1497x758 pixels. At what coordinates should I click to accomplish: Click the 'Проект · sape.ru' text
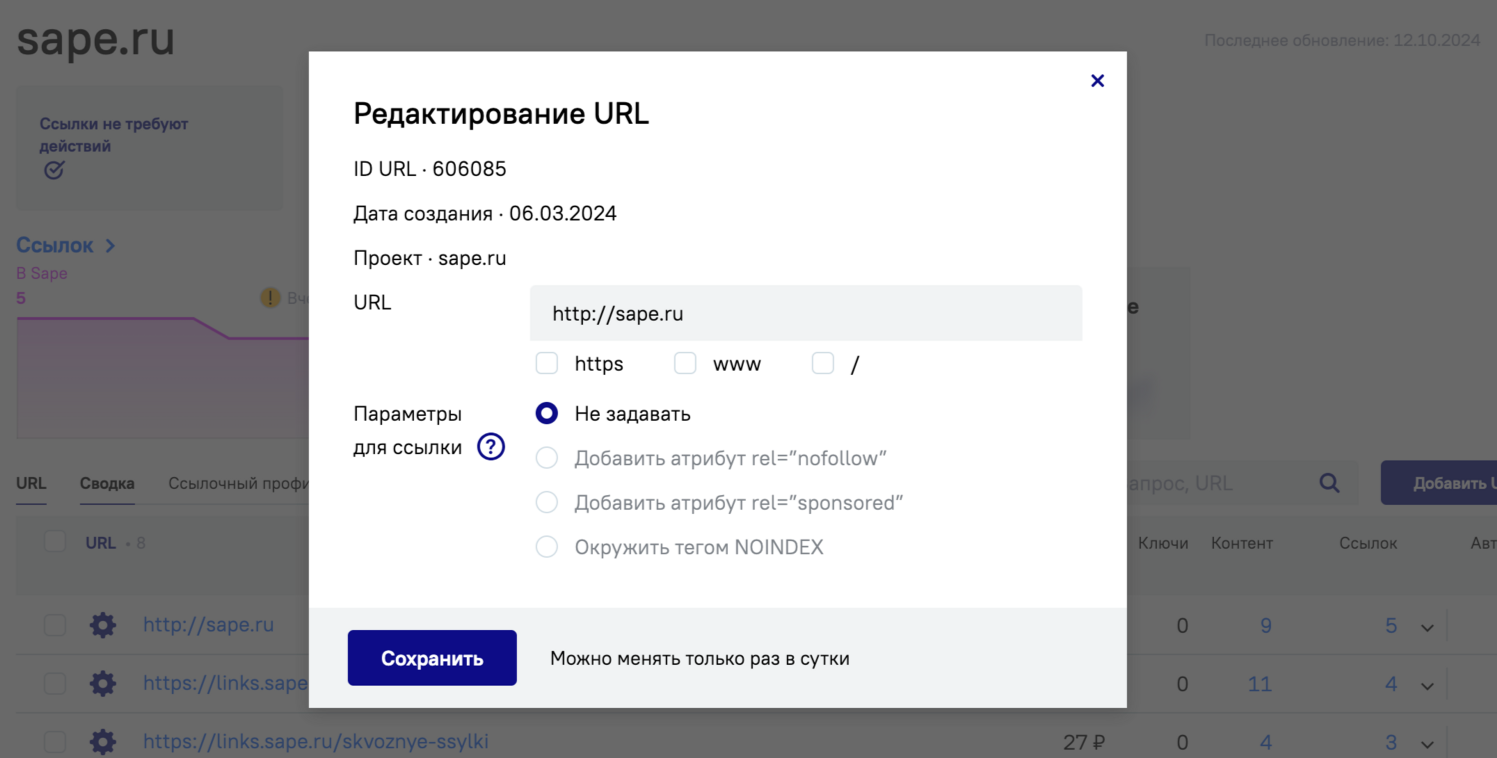(430, 258)
